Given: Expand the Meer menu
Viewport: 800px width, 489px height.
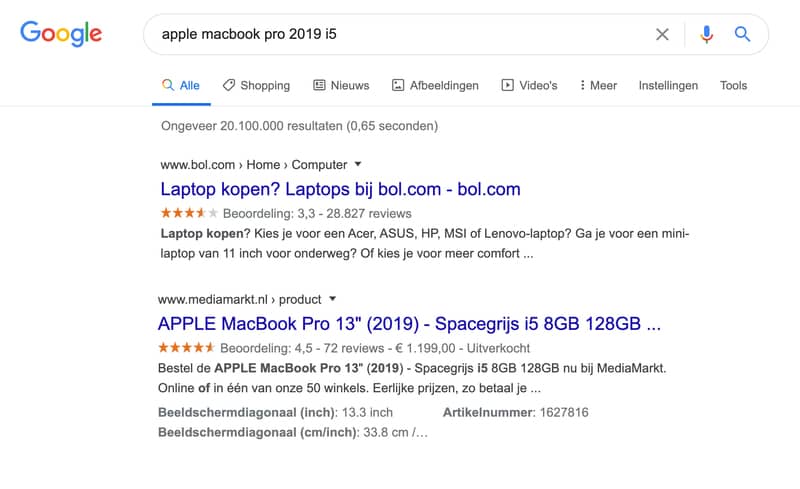Looking at the screenshot, I should 598,85.
